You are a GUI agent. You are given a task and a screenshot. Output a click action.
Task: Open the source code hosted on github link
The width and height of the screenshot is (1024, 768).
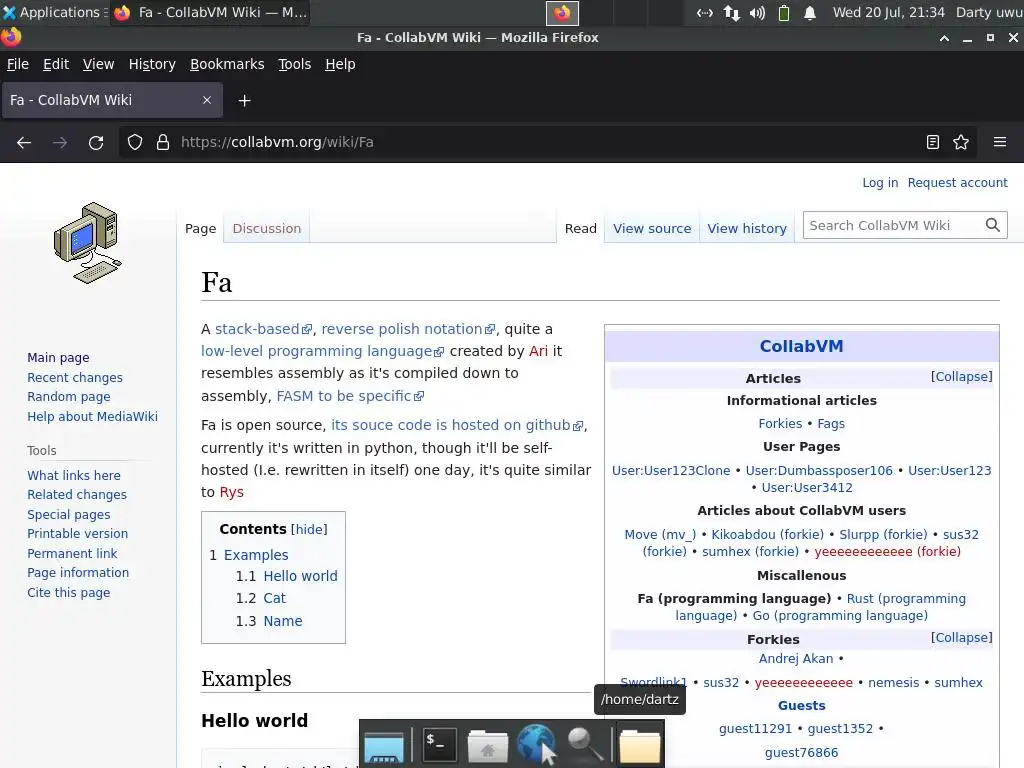pos(456,425)
